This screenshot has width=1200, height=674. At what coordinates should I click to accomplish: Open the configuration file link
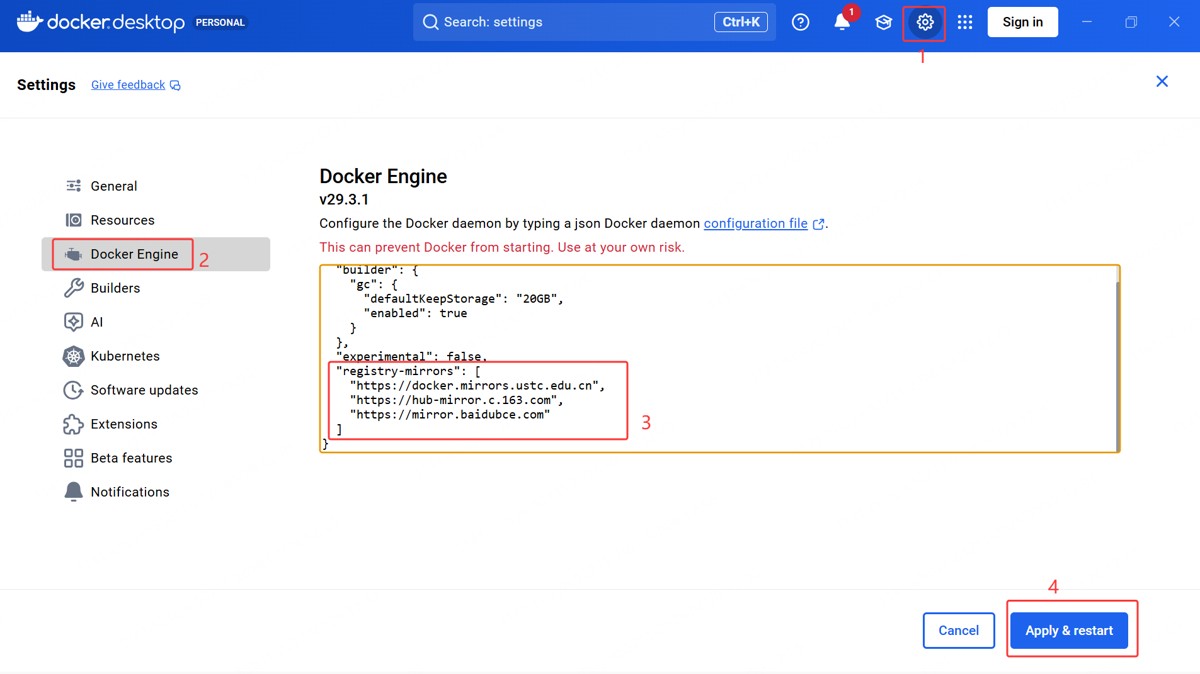pos(755,224)
